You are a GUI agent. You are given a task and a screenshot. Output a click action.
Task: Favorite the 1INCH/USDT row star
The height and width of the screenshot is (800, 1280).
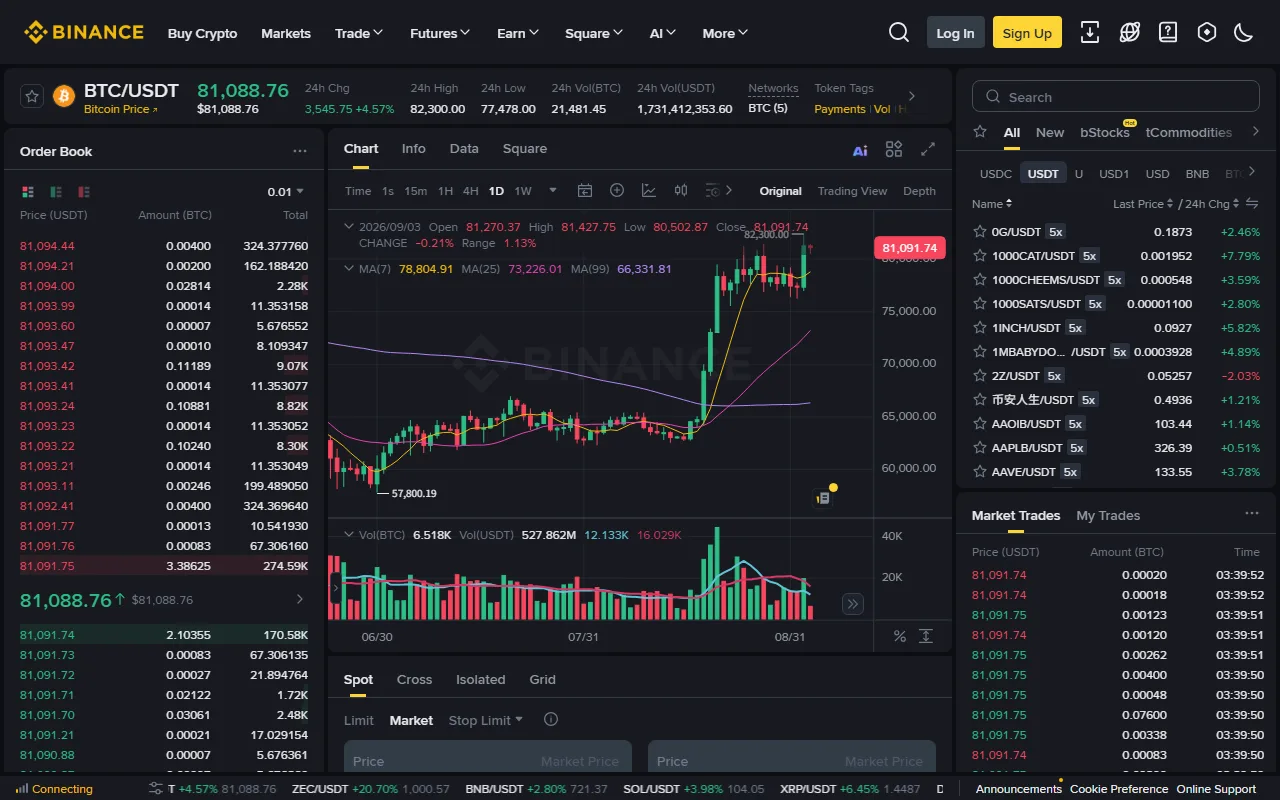tap(980, 328)
